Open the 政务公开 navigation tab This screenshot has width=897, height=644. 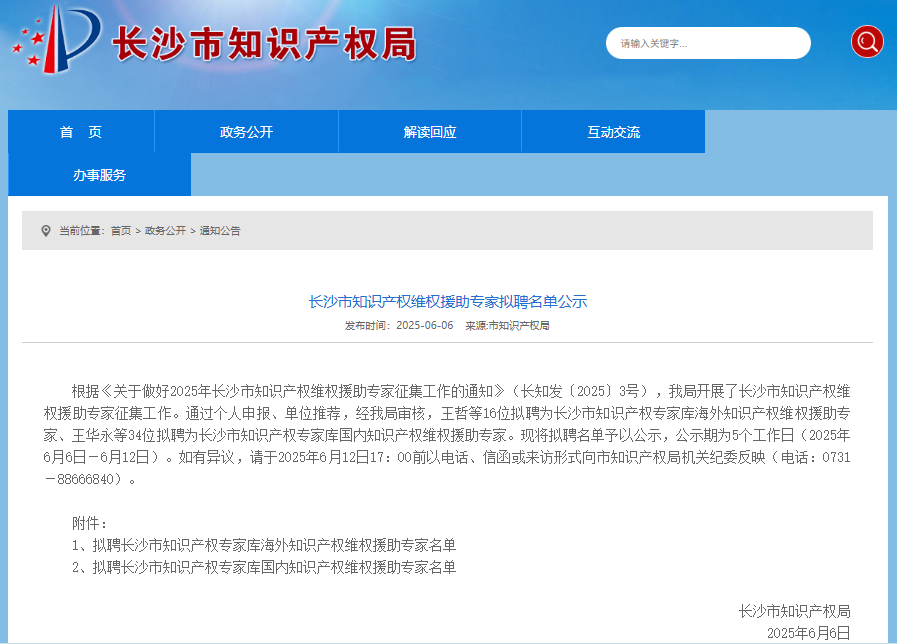246,132
